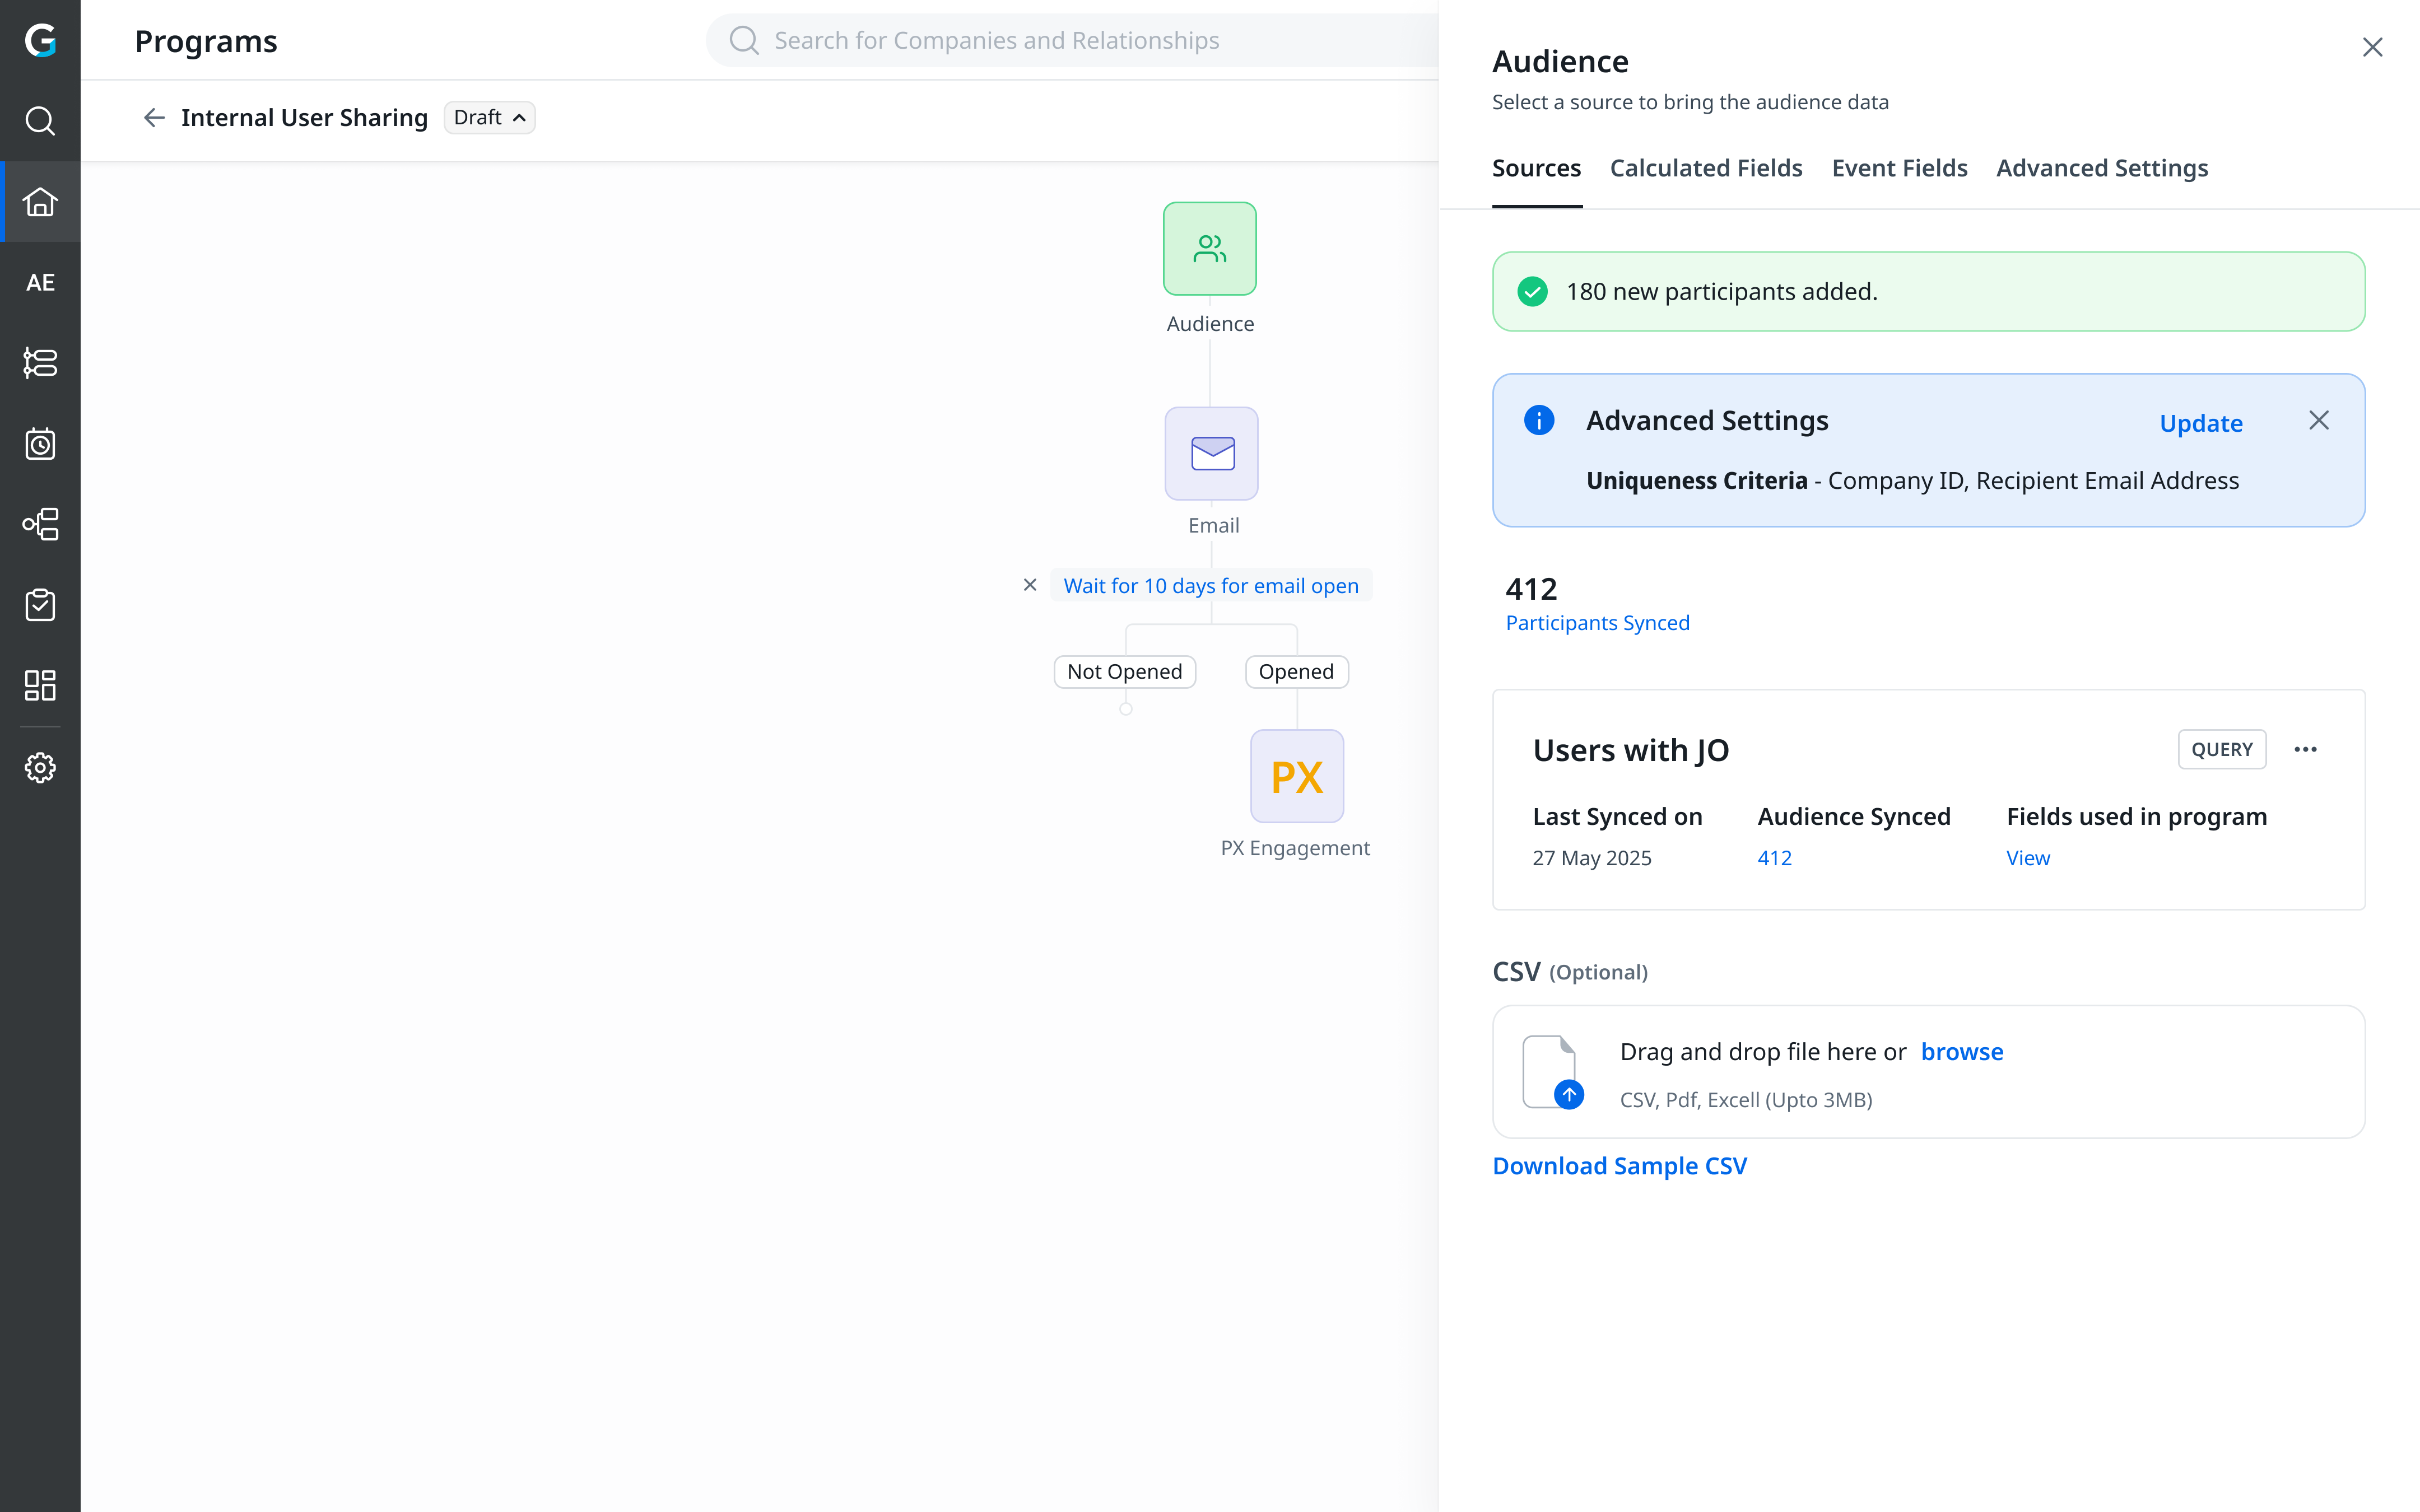2420x1512 pixels.
Task: Click the QUERY button
Action: [2221, 749]
